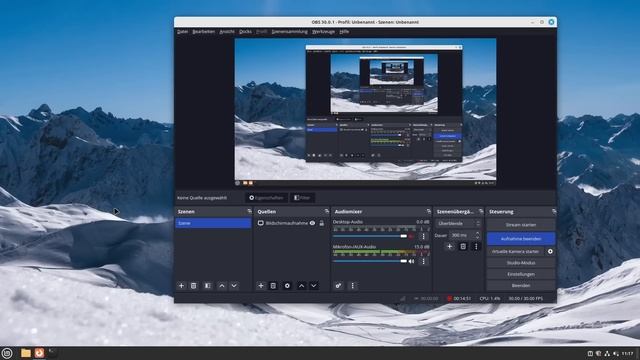This screenshot has width=640, height=360.
Task: Open source properties gear in Quellen
Action: coord(287,286)
